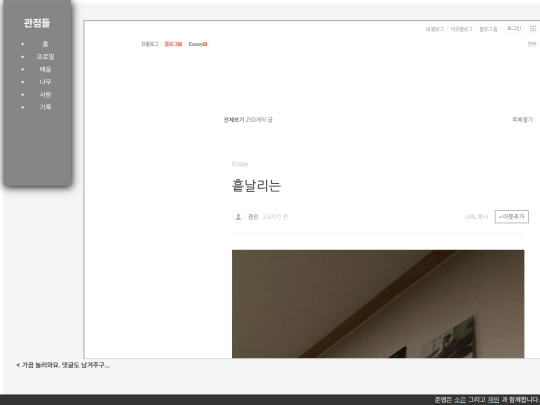Image resolution: width=540 pixels, height=405 pixels.
Task: Open the post's main photo
Action: point(378,304)
